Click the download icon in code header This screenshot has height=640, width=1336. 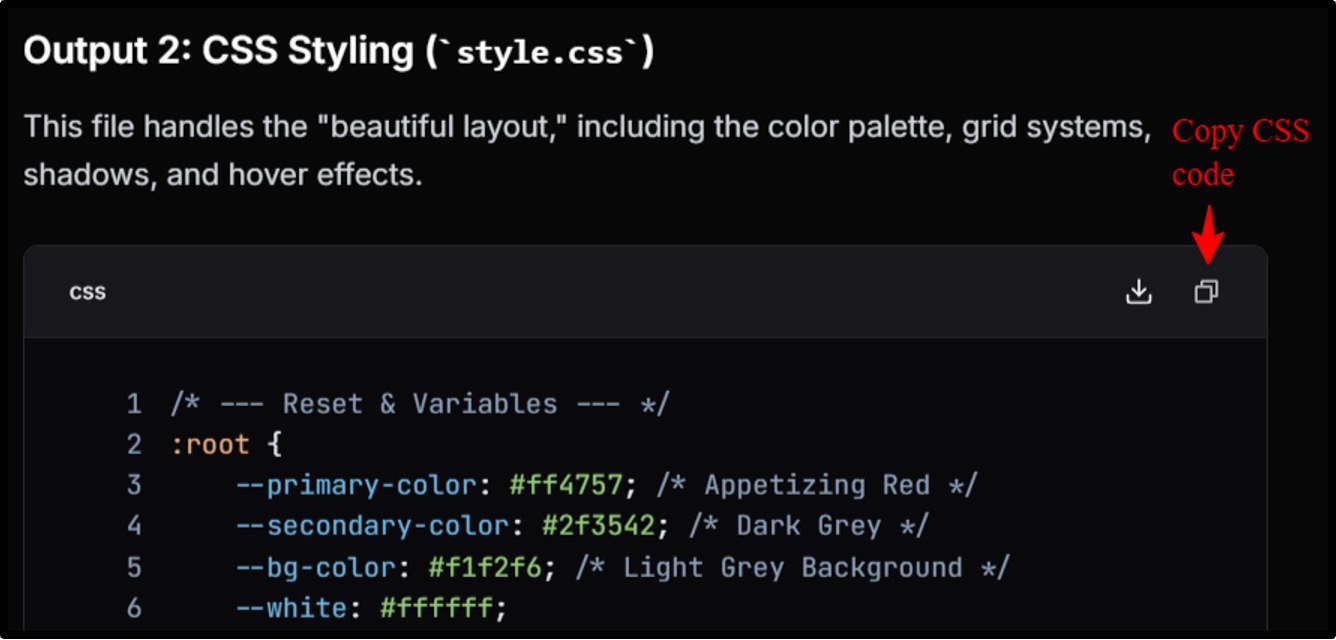(1140, 291)
